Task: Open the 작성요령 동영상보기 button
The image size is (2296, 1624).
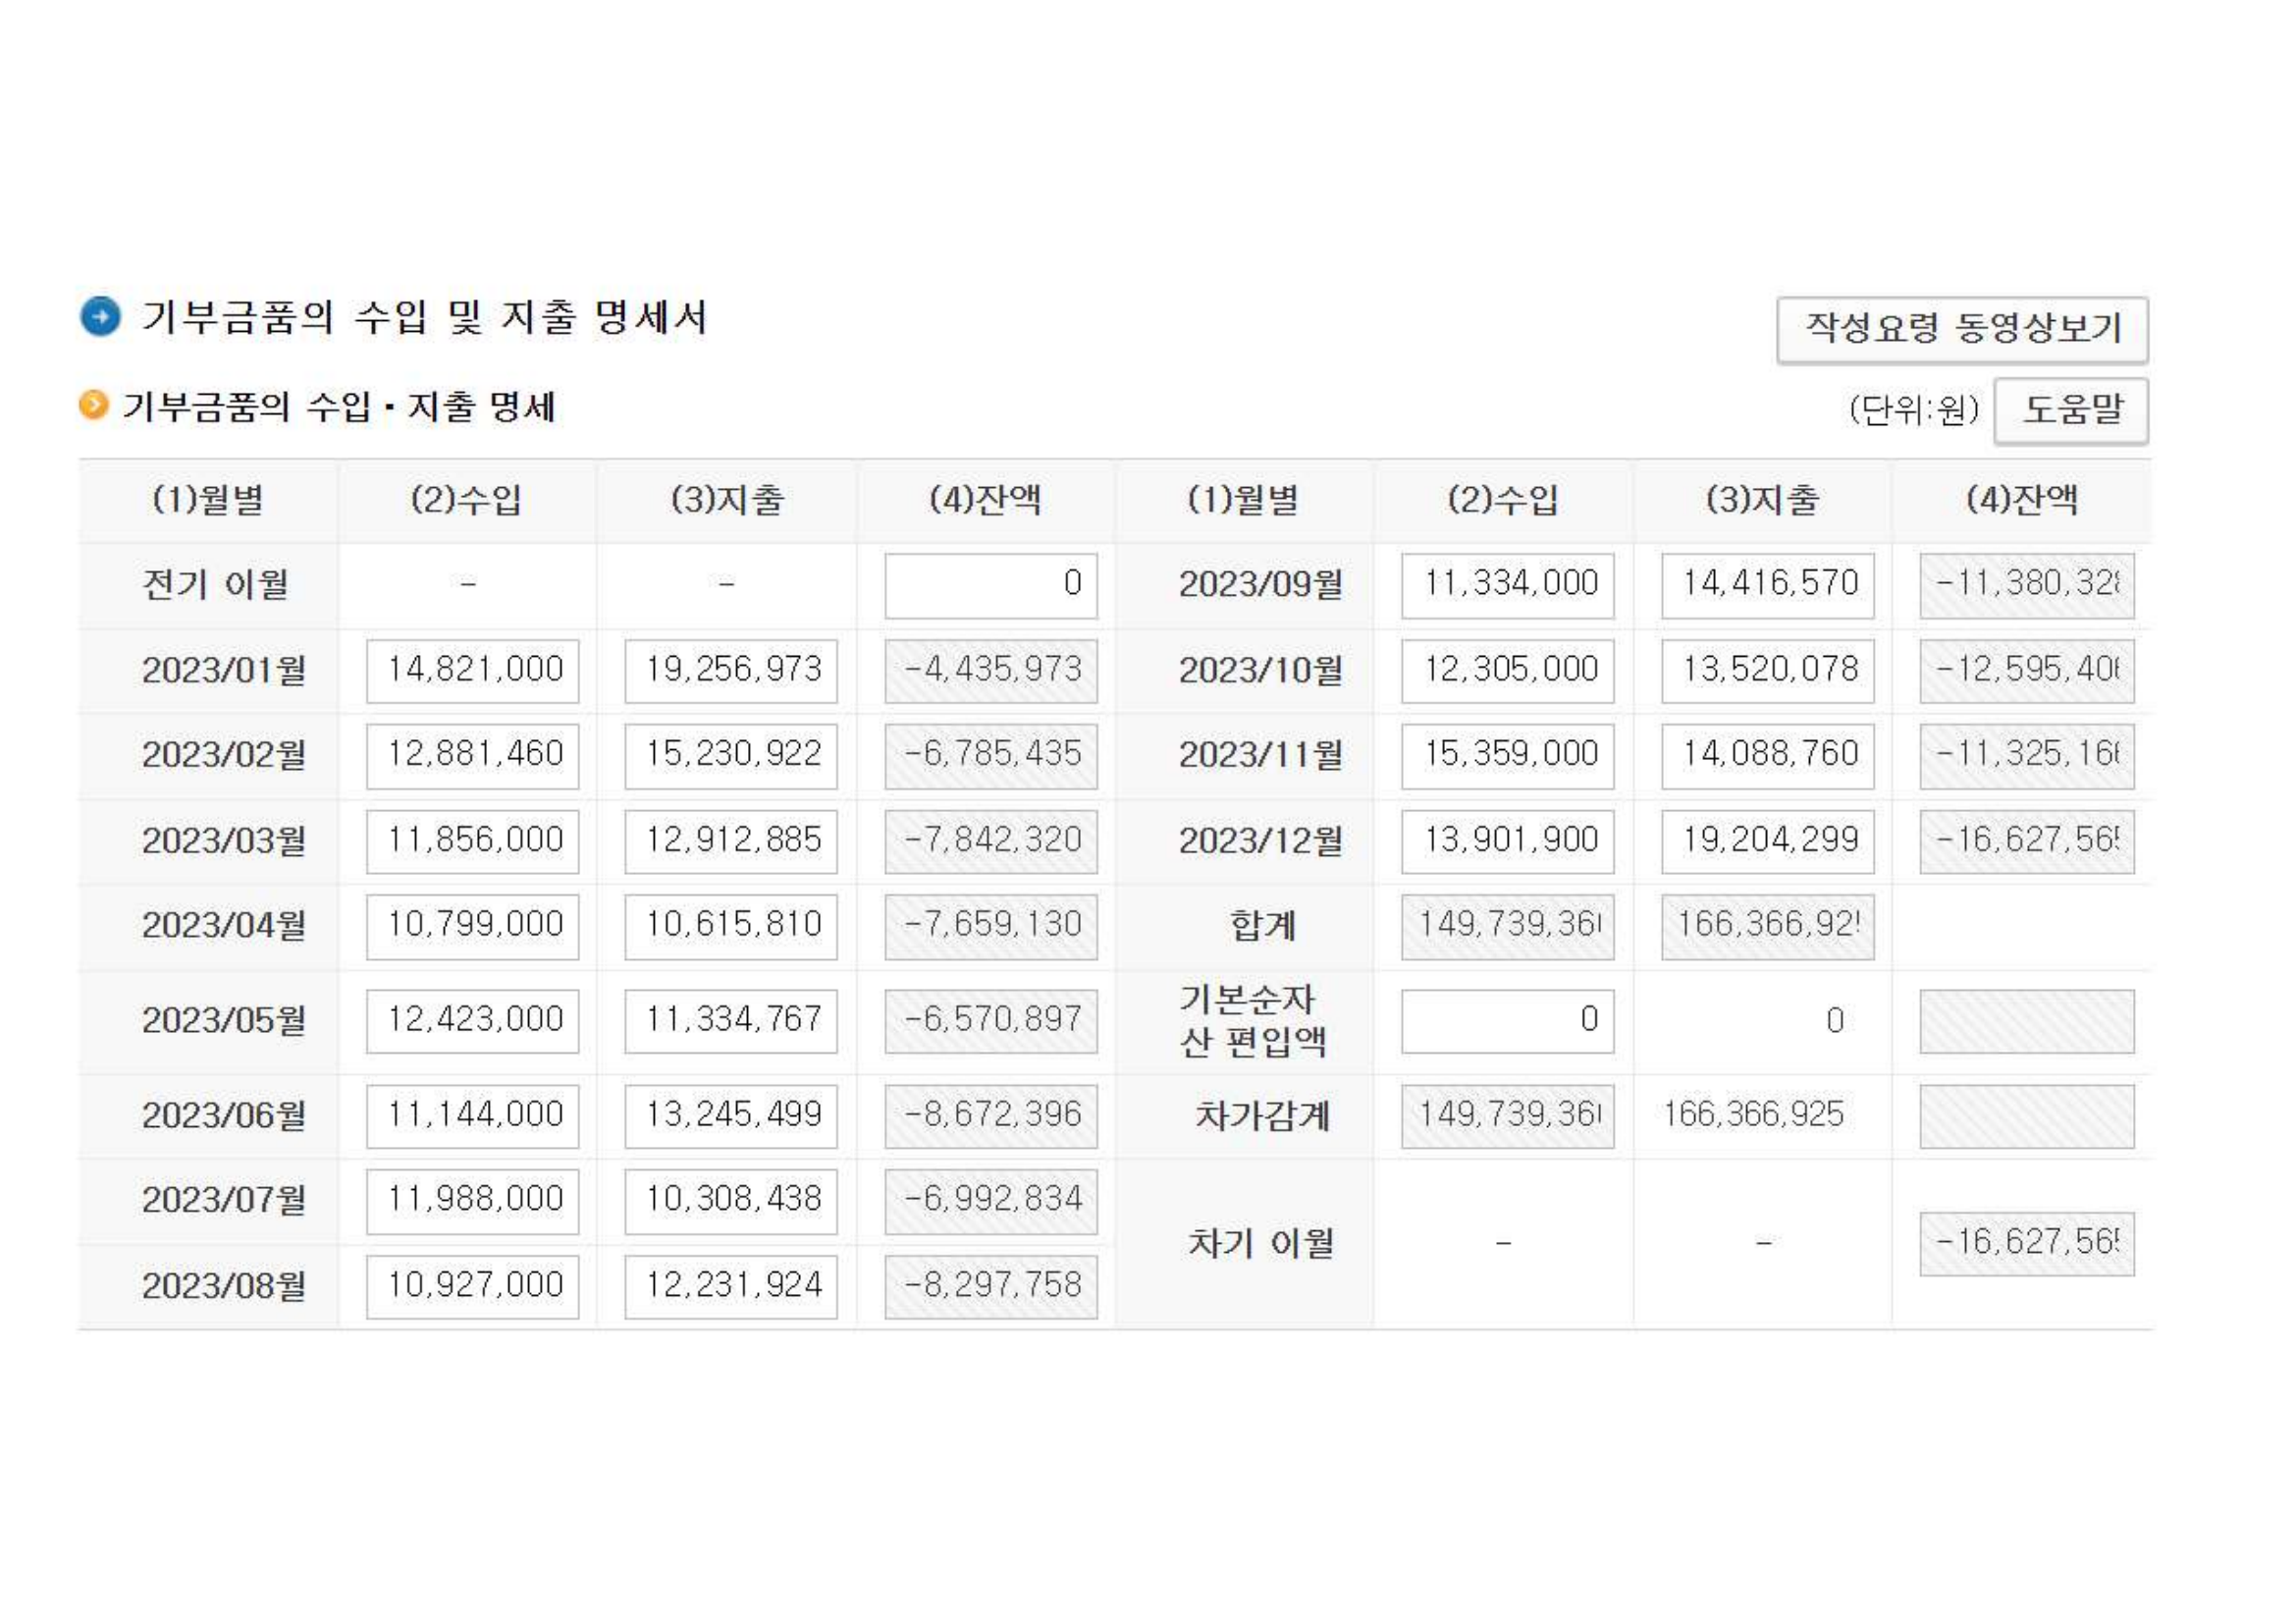Action: click(1961, 329)
